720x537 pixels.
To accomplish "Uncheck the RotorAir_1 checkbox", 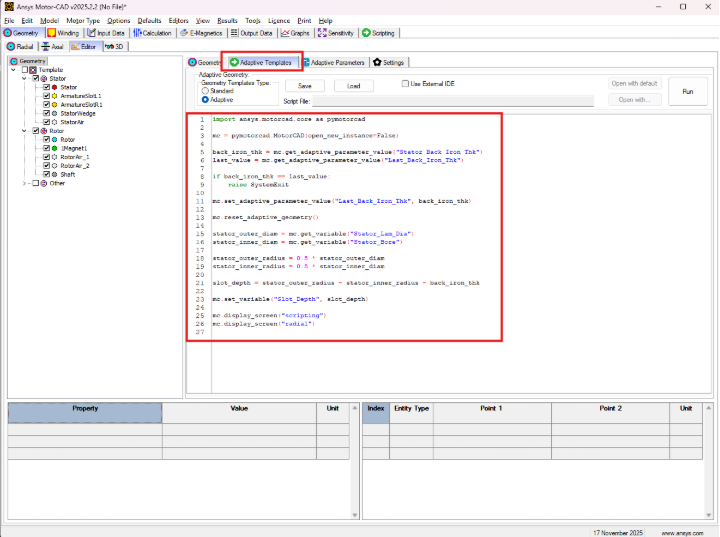I will coord(46,157).
